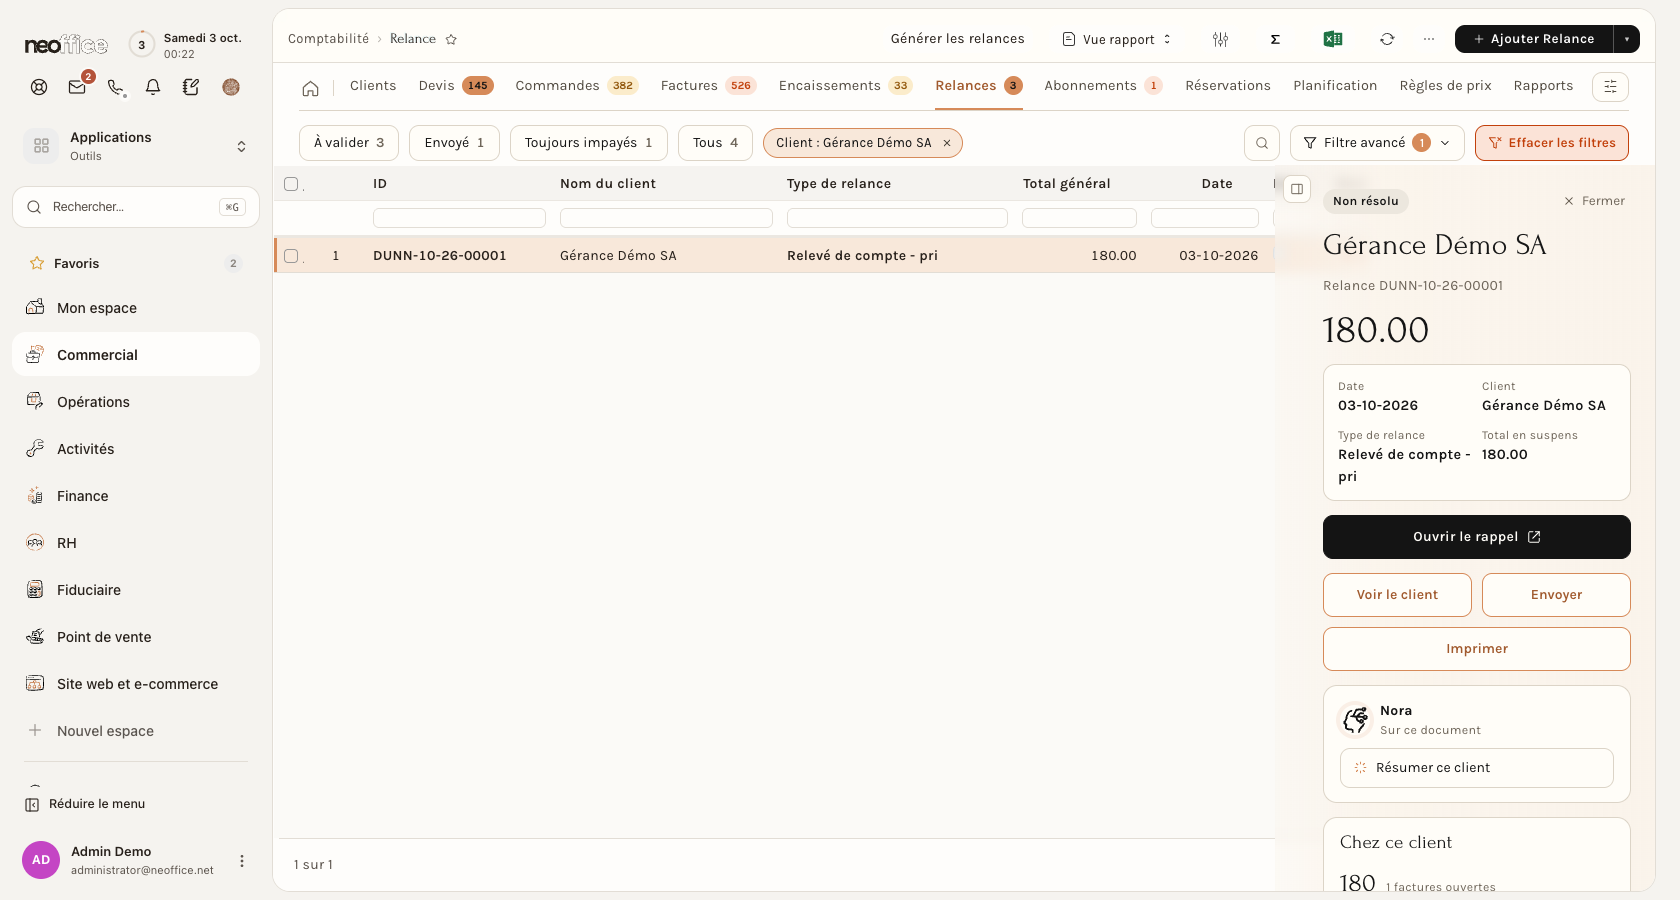Check the select-all rows checkbox
The image size is (1680, 900).
291,184
